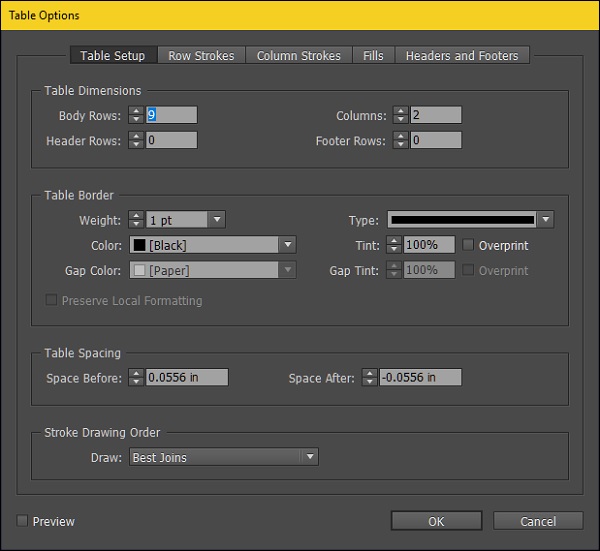Expand the Draw Best Joins dropdown
The width and height of the screenshot is (600, 551).
310,458
